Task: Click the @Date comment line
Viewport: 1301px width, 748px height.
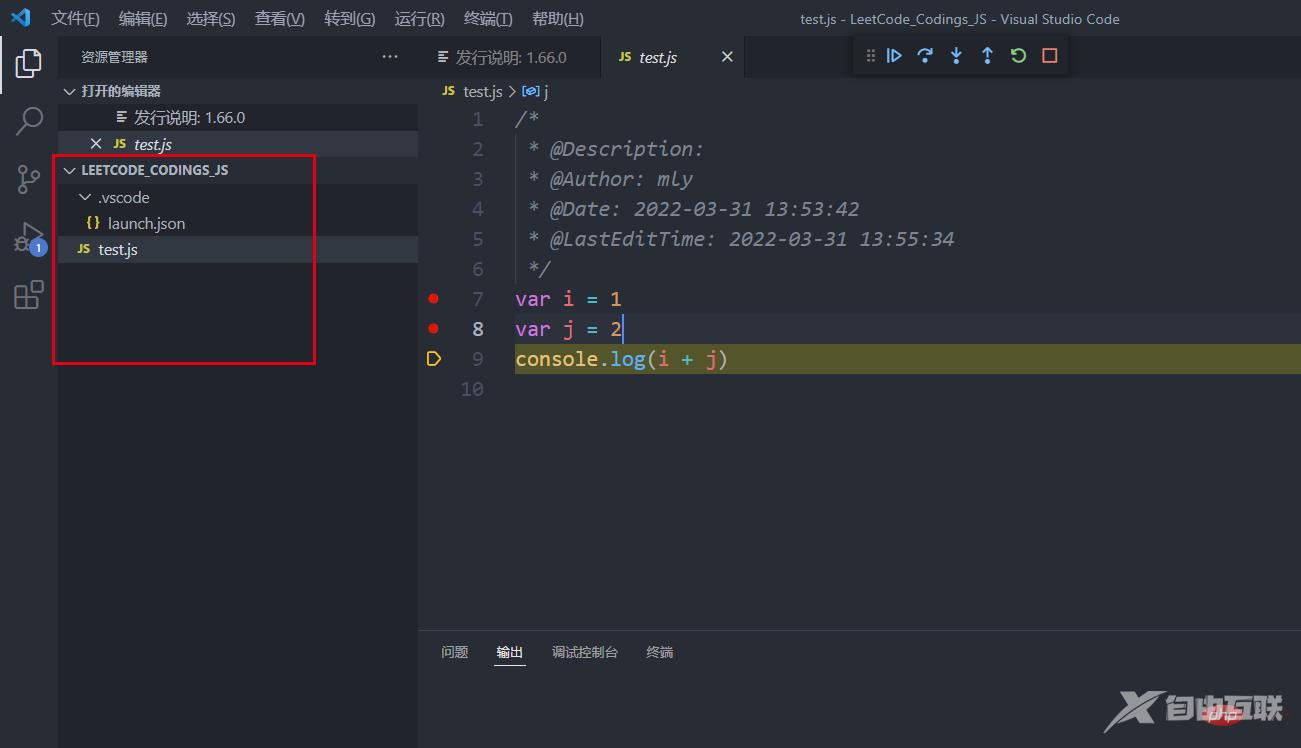Action: tap(694, 209)
